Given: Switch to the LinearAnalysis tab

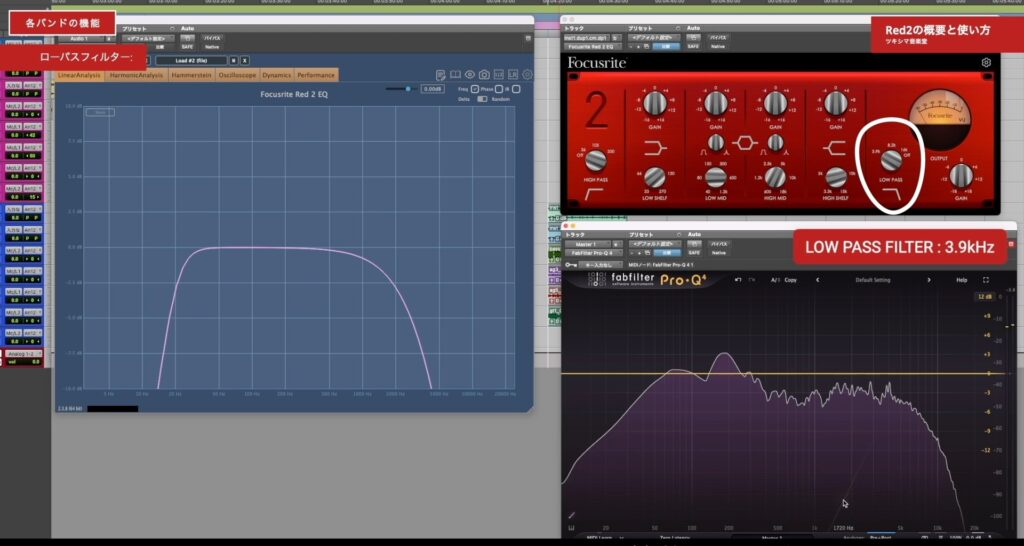Looking at the screenshot, I should pyautogui.click(x=80, y=75).
